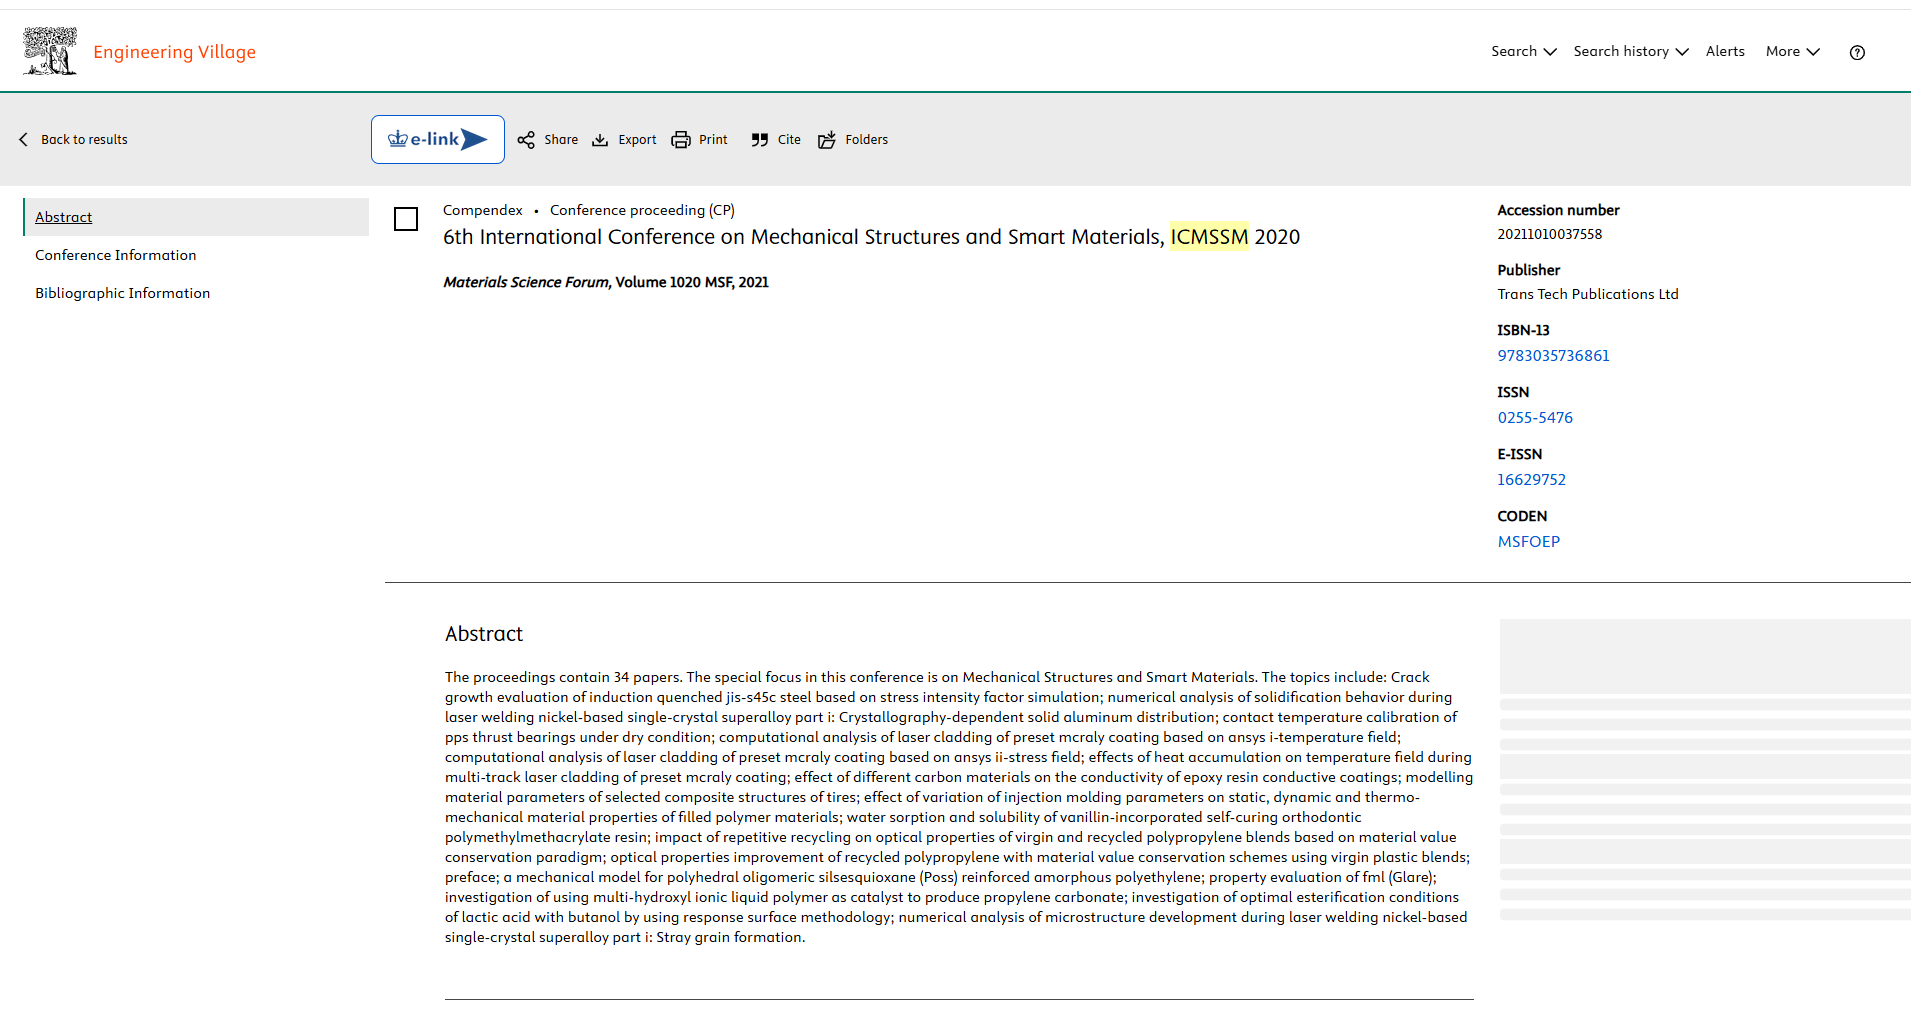Follow the ISSN 0255-5476 link
Viewport: 1911px width, 1023px height.
pyautogui.click(x=1535, y=418)
